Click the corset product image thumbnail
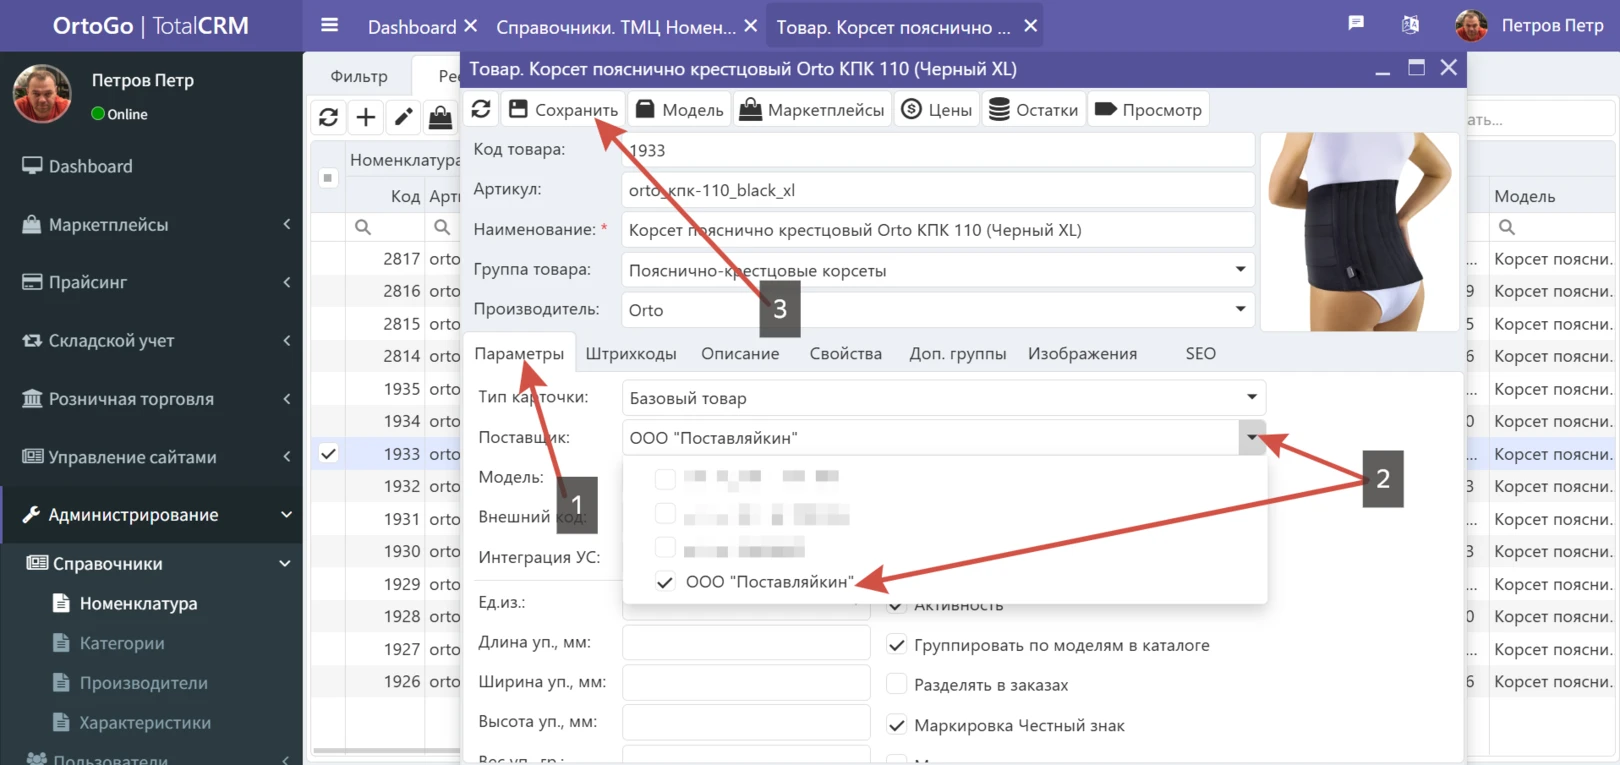Image resolution: width=1620 pixels, height=765 pixels. [x=1359, y=231]
